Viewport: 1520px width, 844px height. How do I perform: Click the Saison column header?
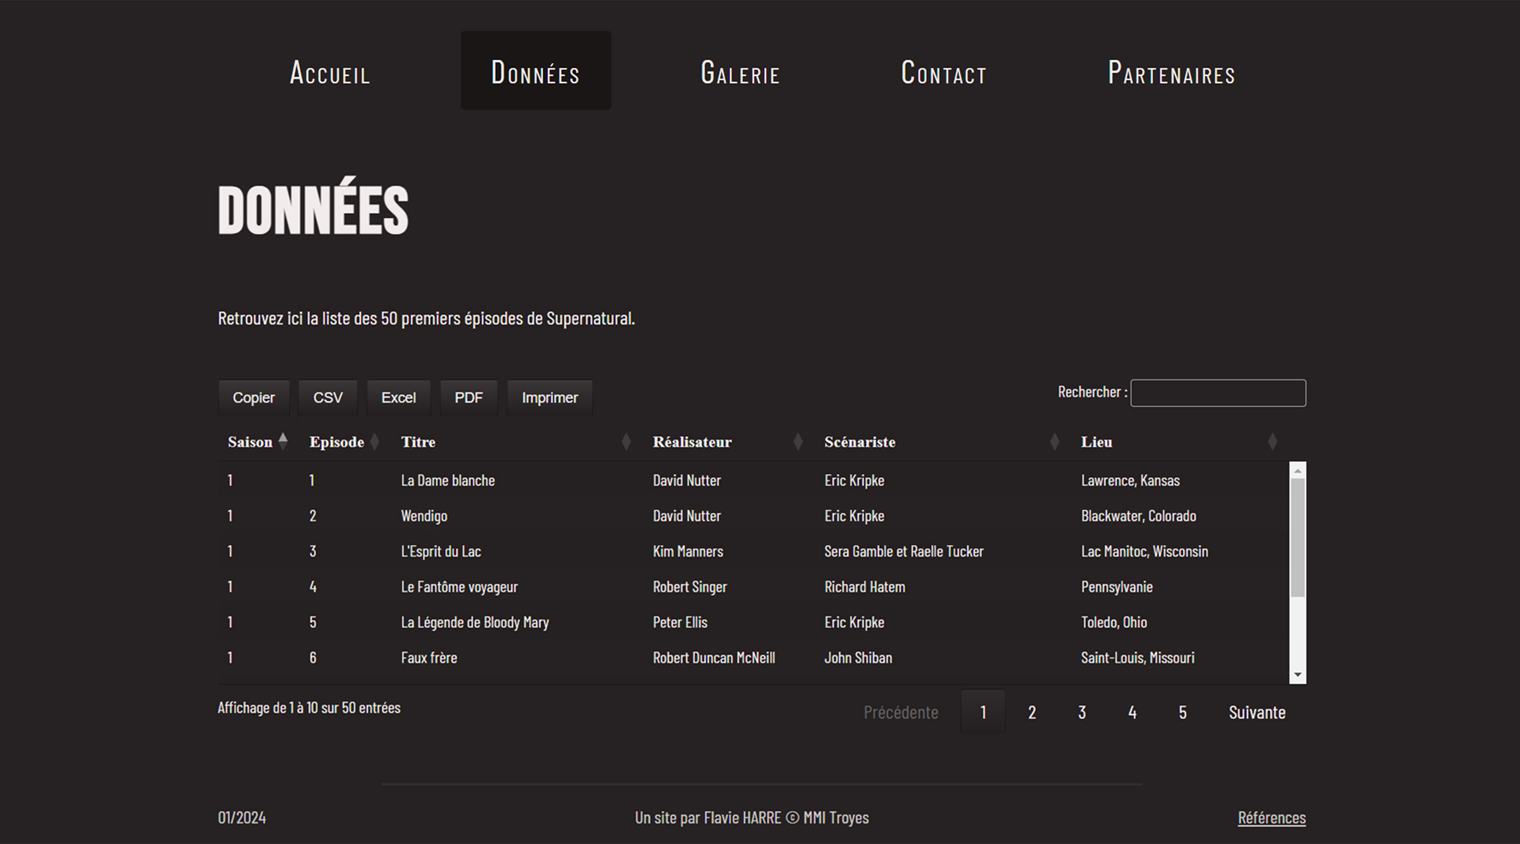250,442
